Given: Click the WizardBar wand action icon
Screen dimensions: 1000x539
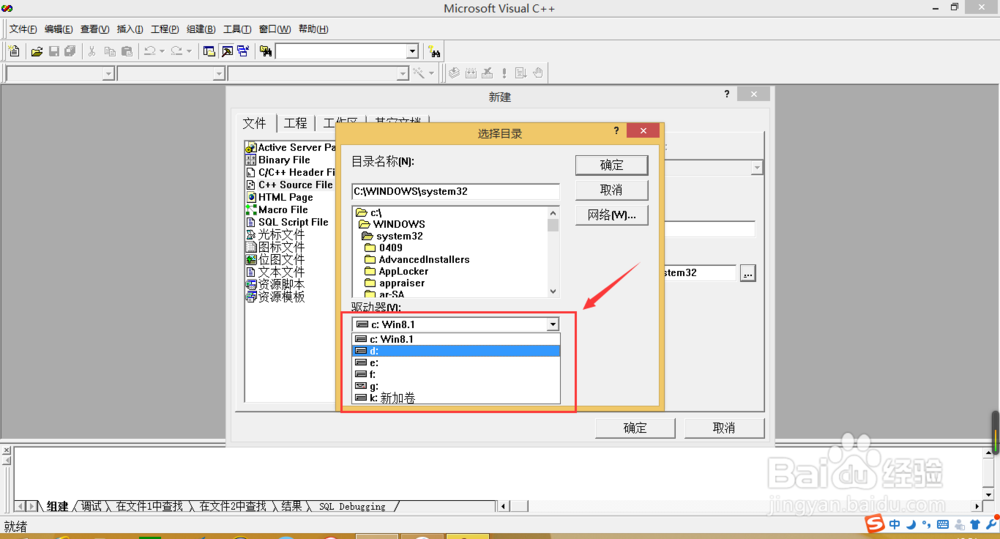Looking at the screenshot, I should [418, 73].
